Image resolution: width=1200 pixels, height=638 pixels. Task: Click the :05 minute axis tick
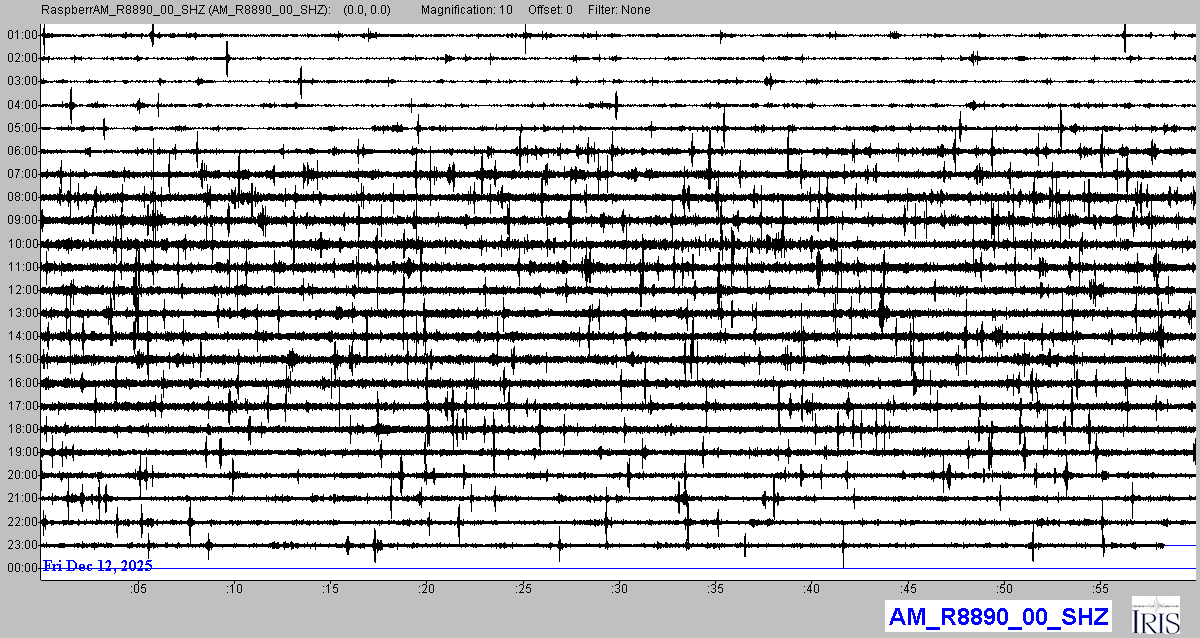(x=138, y=588)
